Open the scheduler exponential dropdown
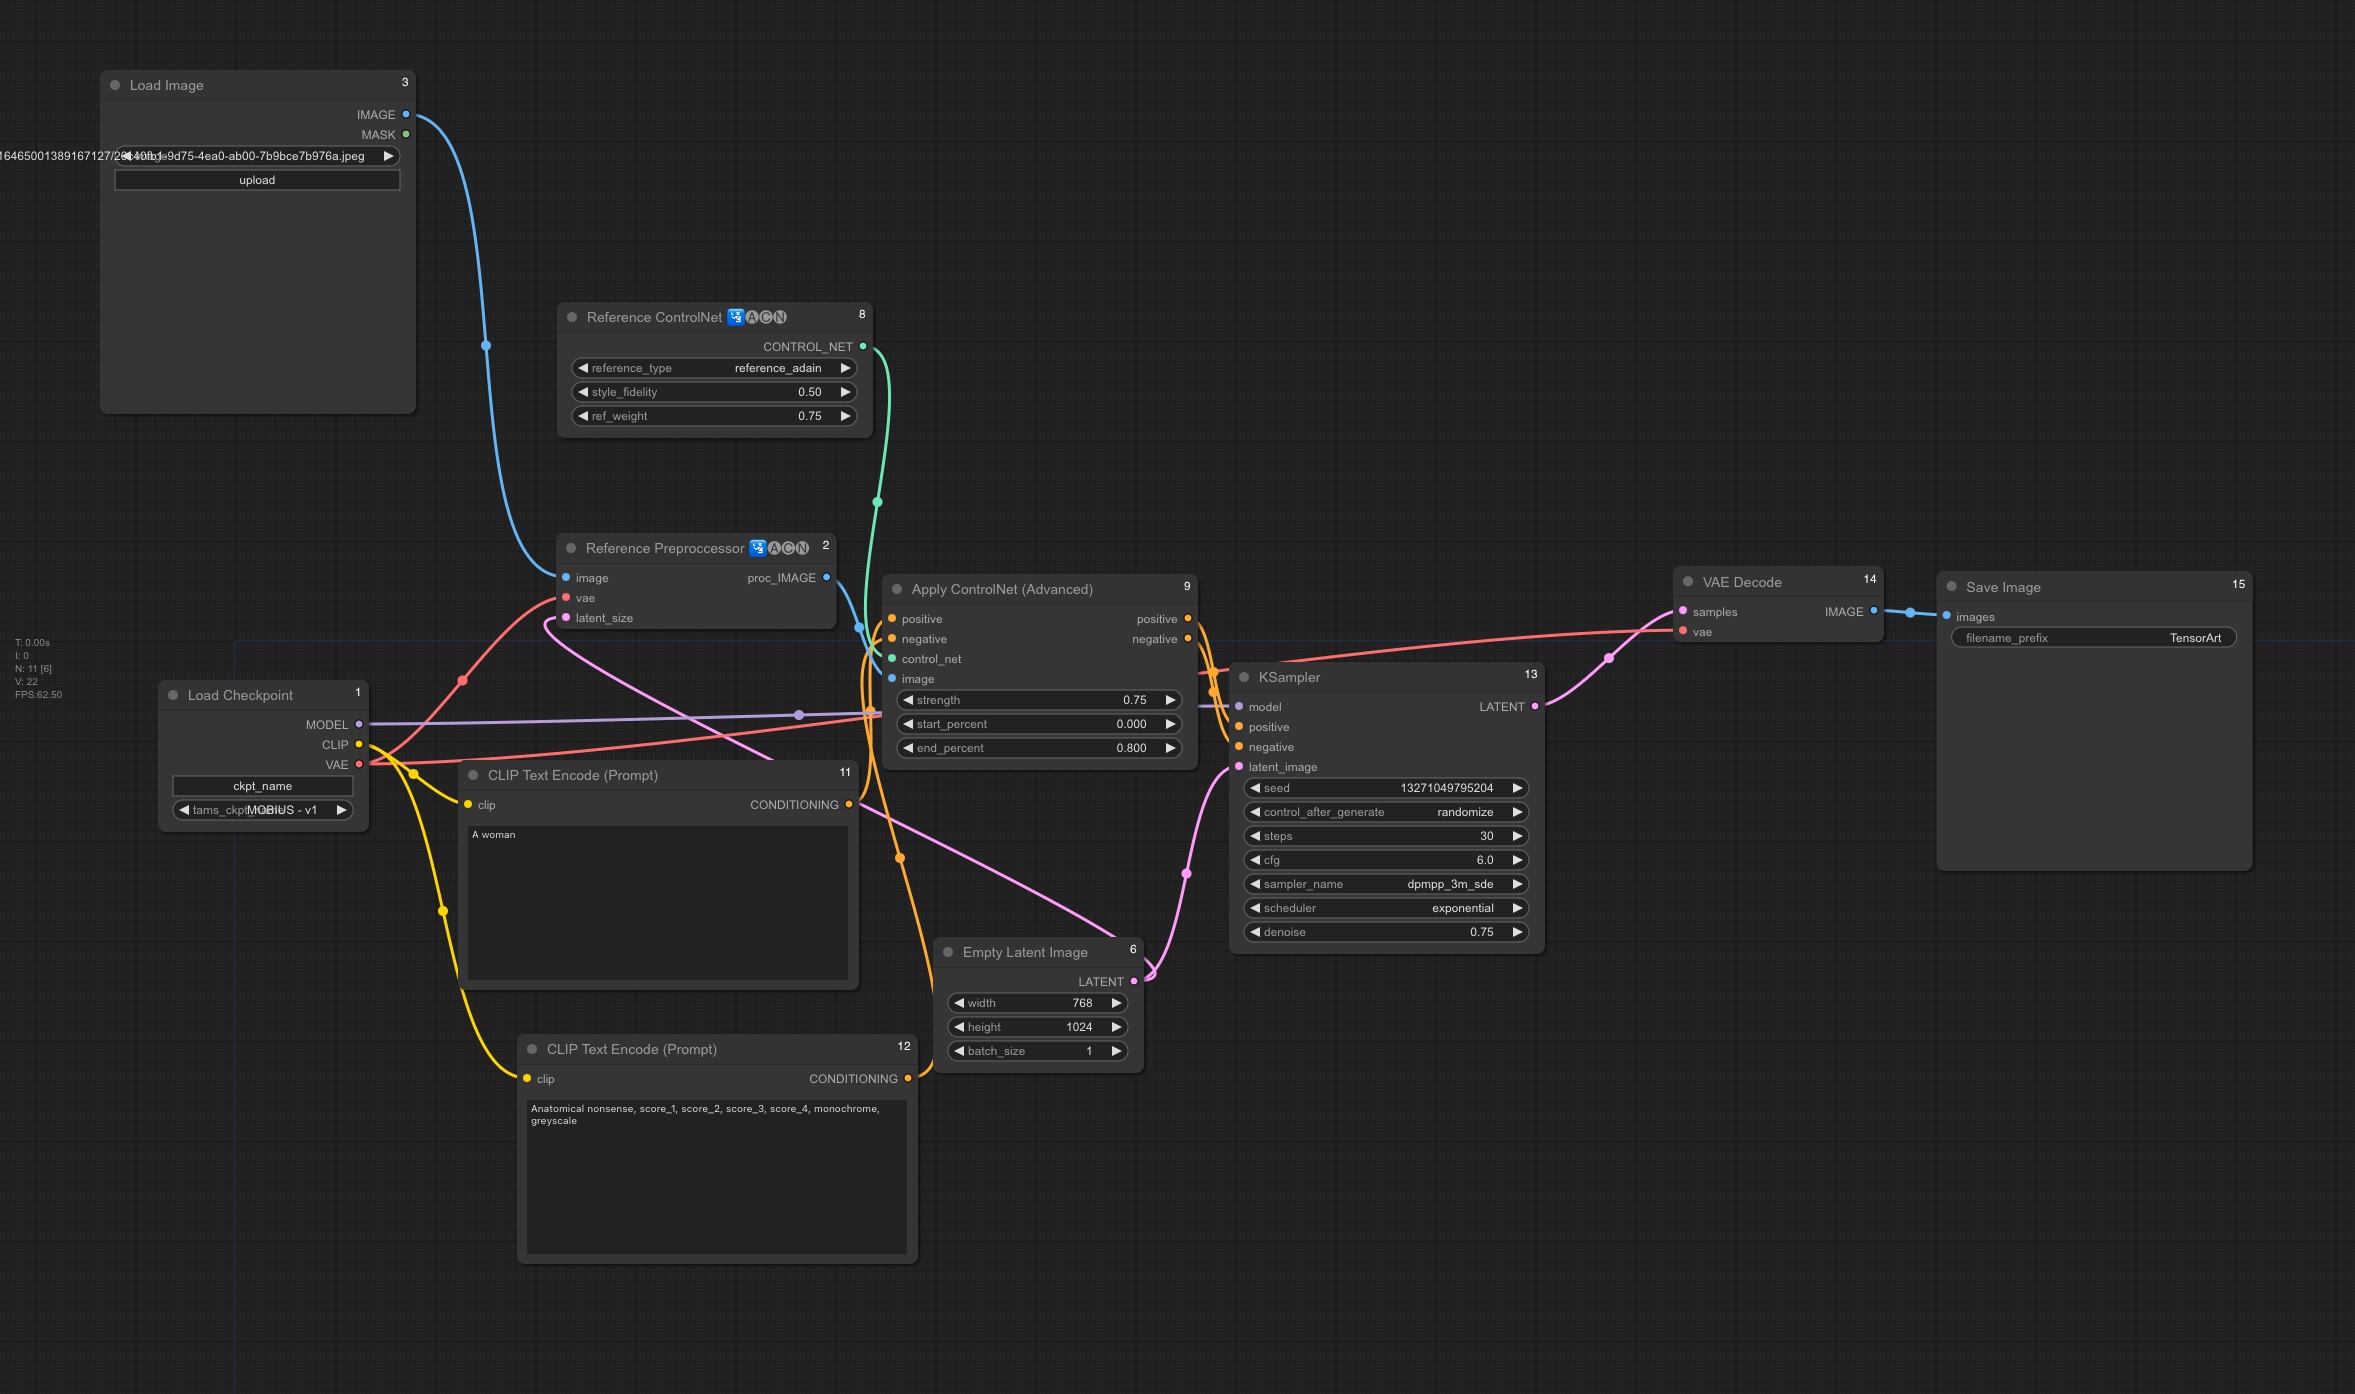Viewport: 2355px width, 1394px height. [x=1386, y=908]
